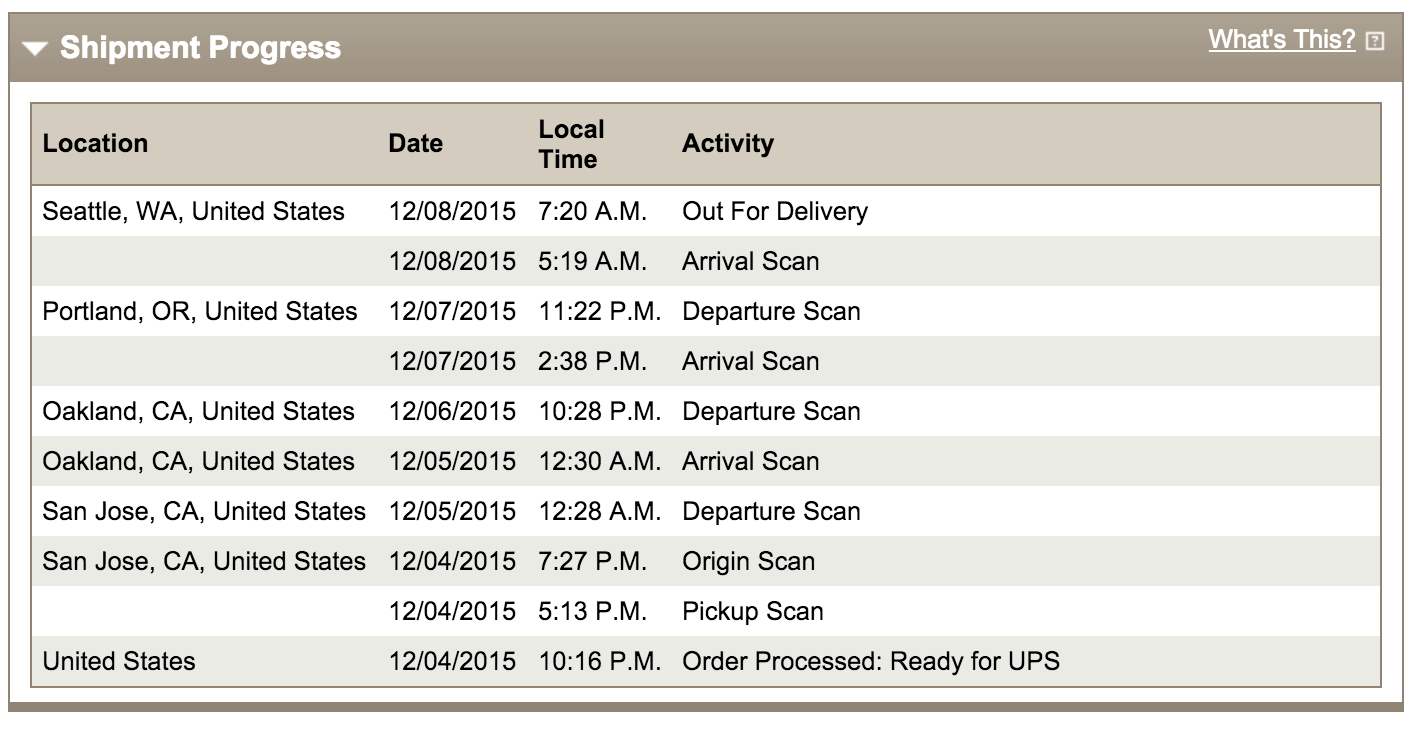Viewport: 1414px width, 732px height.
Task: Click the Pickup Scan activity entry
Action: click(x=752, y=611)
